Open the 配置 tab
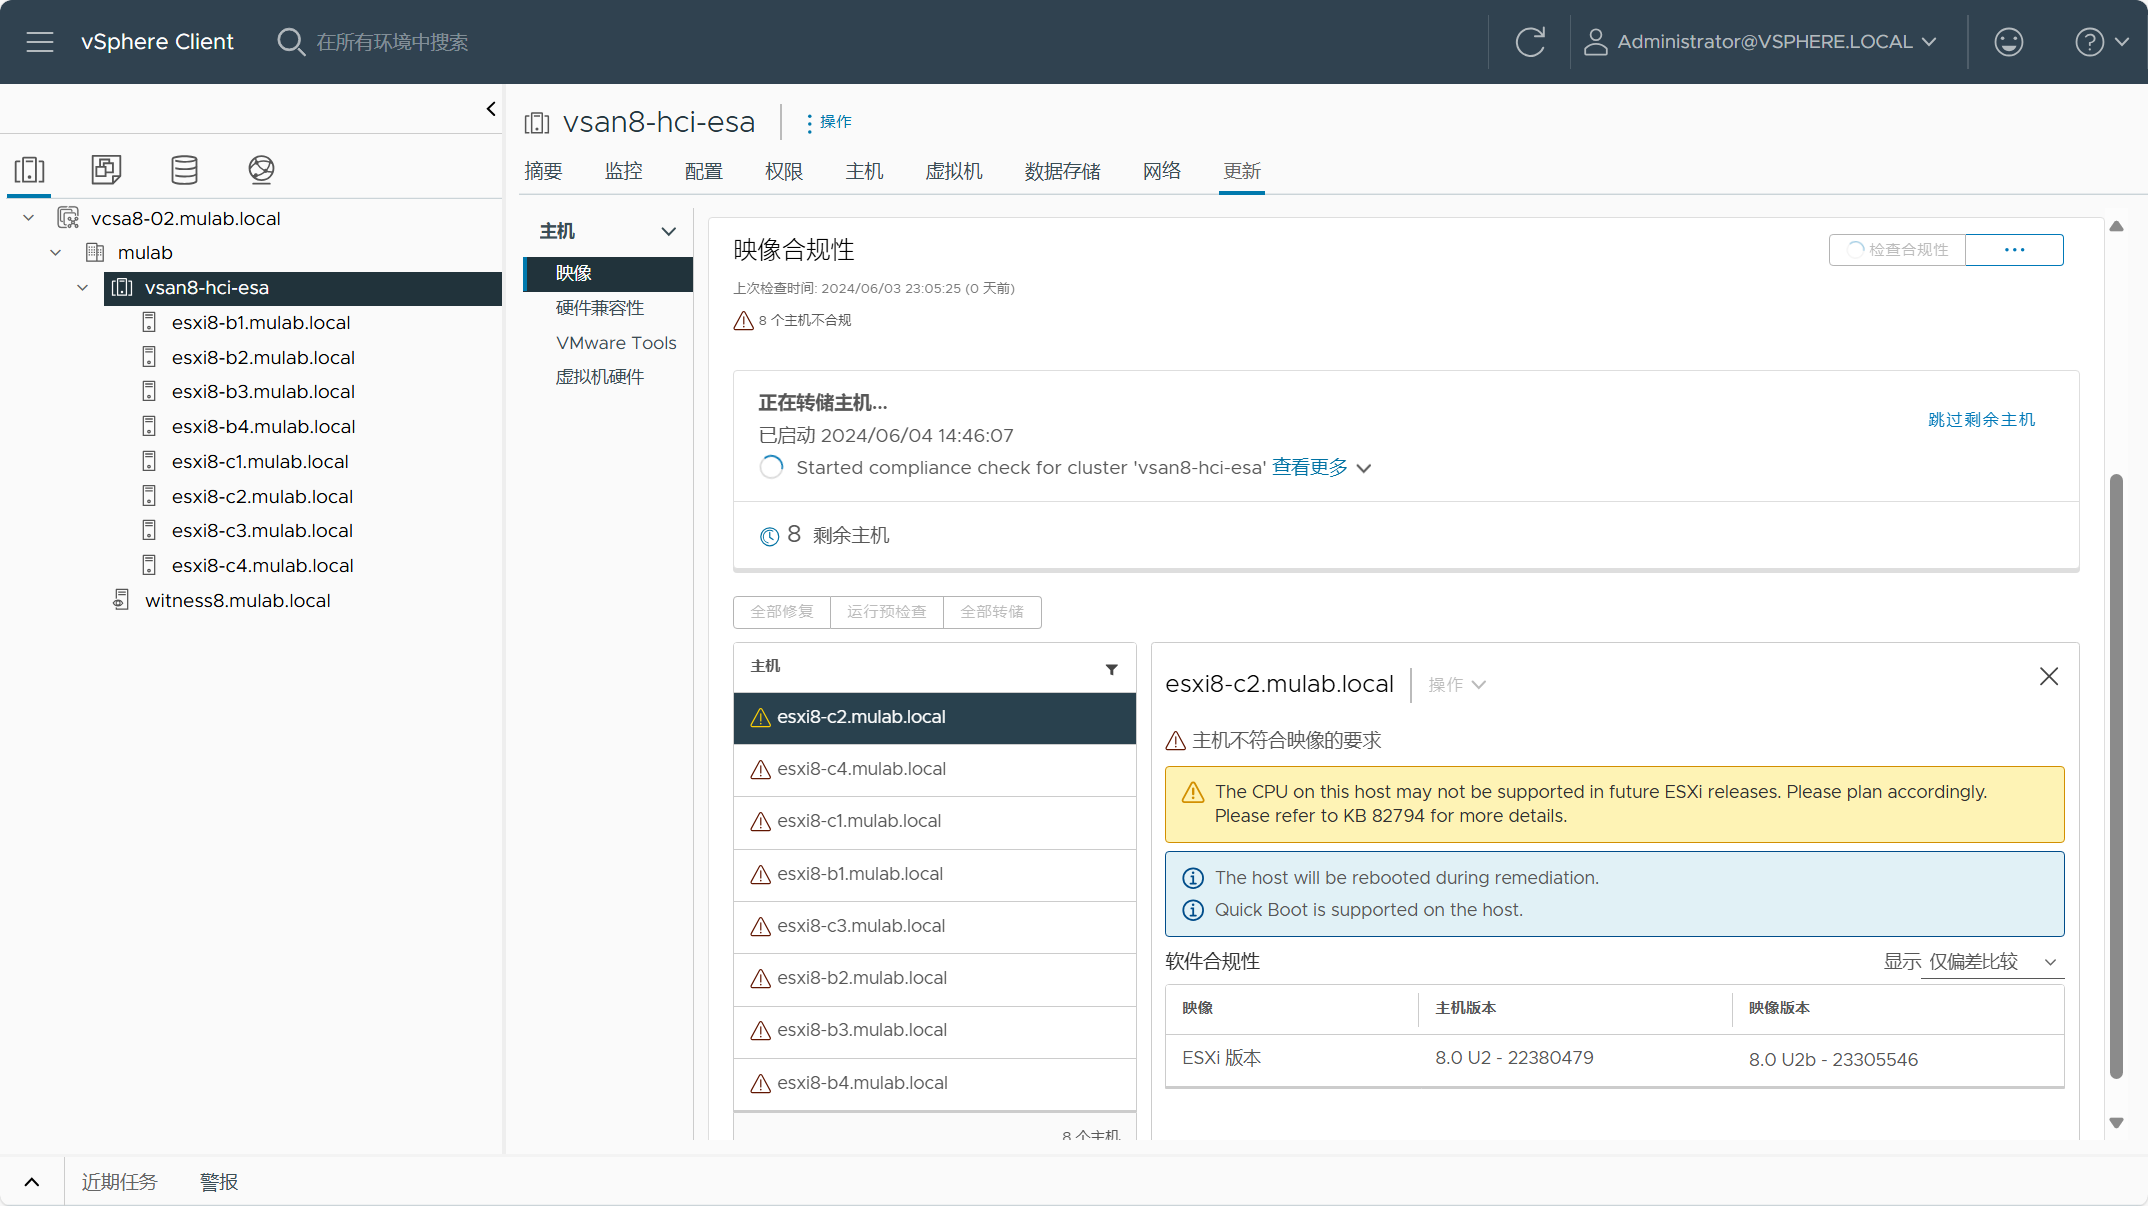Viewport: 2148px width, 1206px height. pos(703,171)
